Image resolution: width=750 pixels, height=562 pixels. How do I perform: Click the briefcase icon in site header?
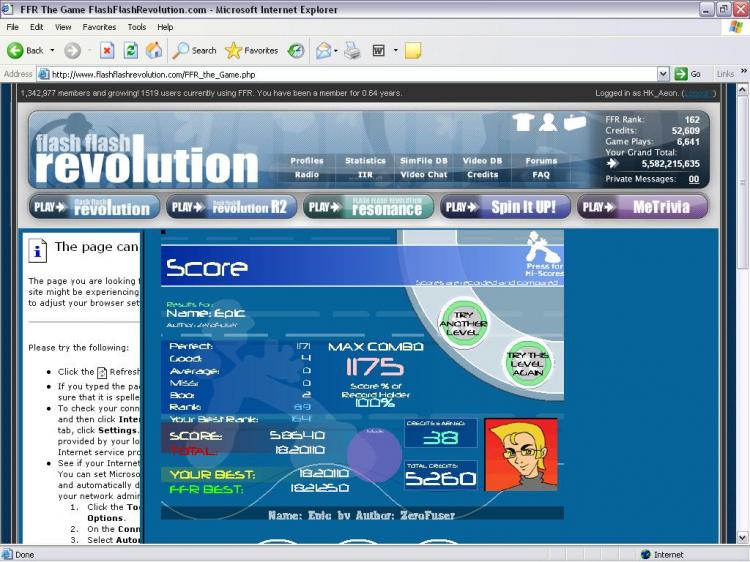[574, 122]
